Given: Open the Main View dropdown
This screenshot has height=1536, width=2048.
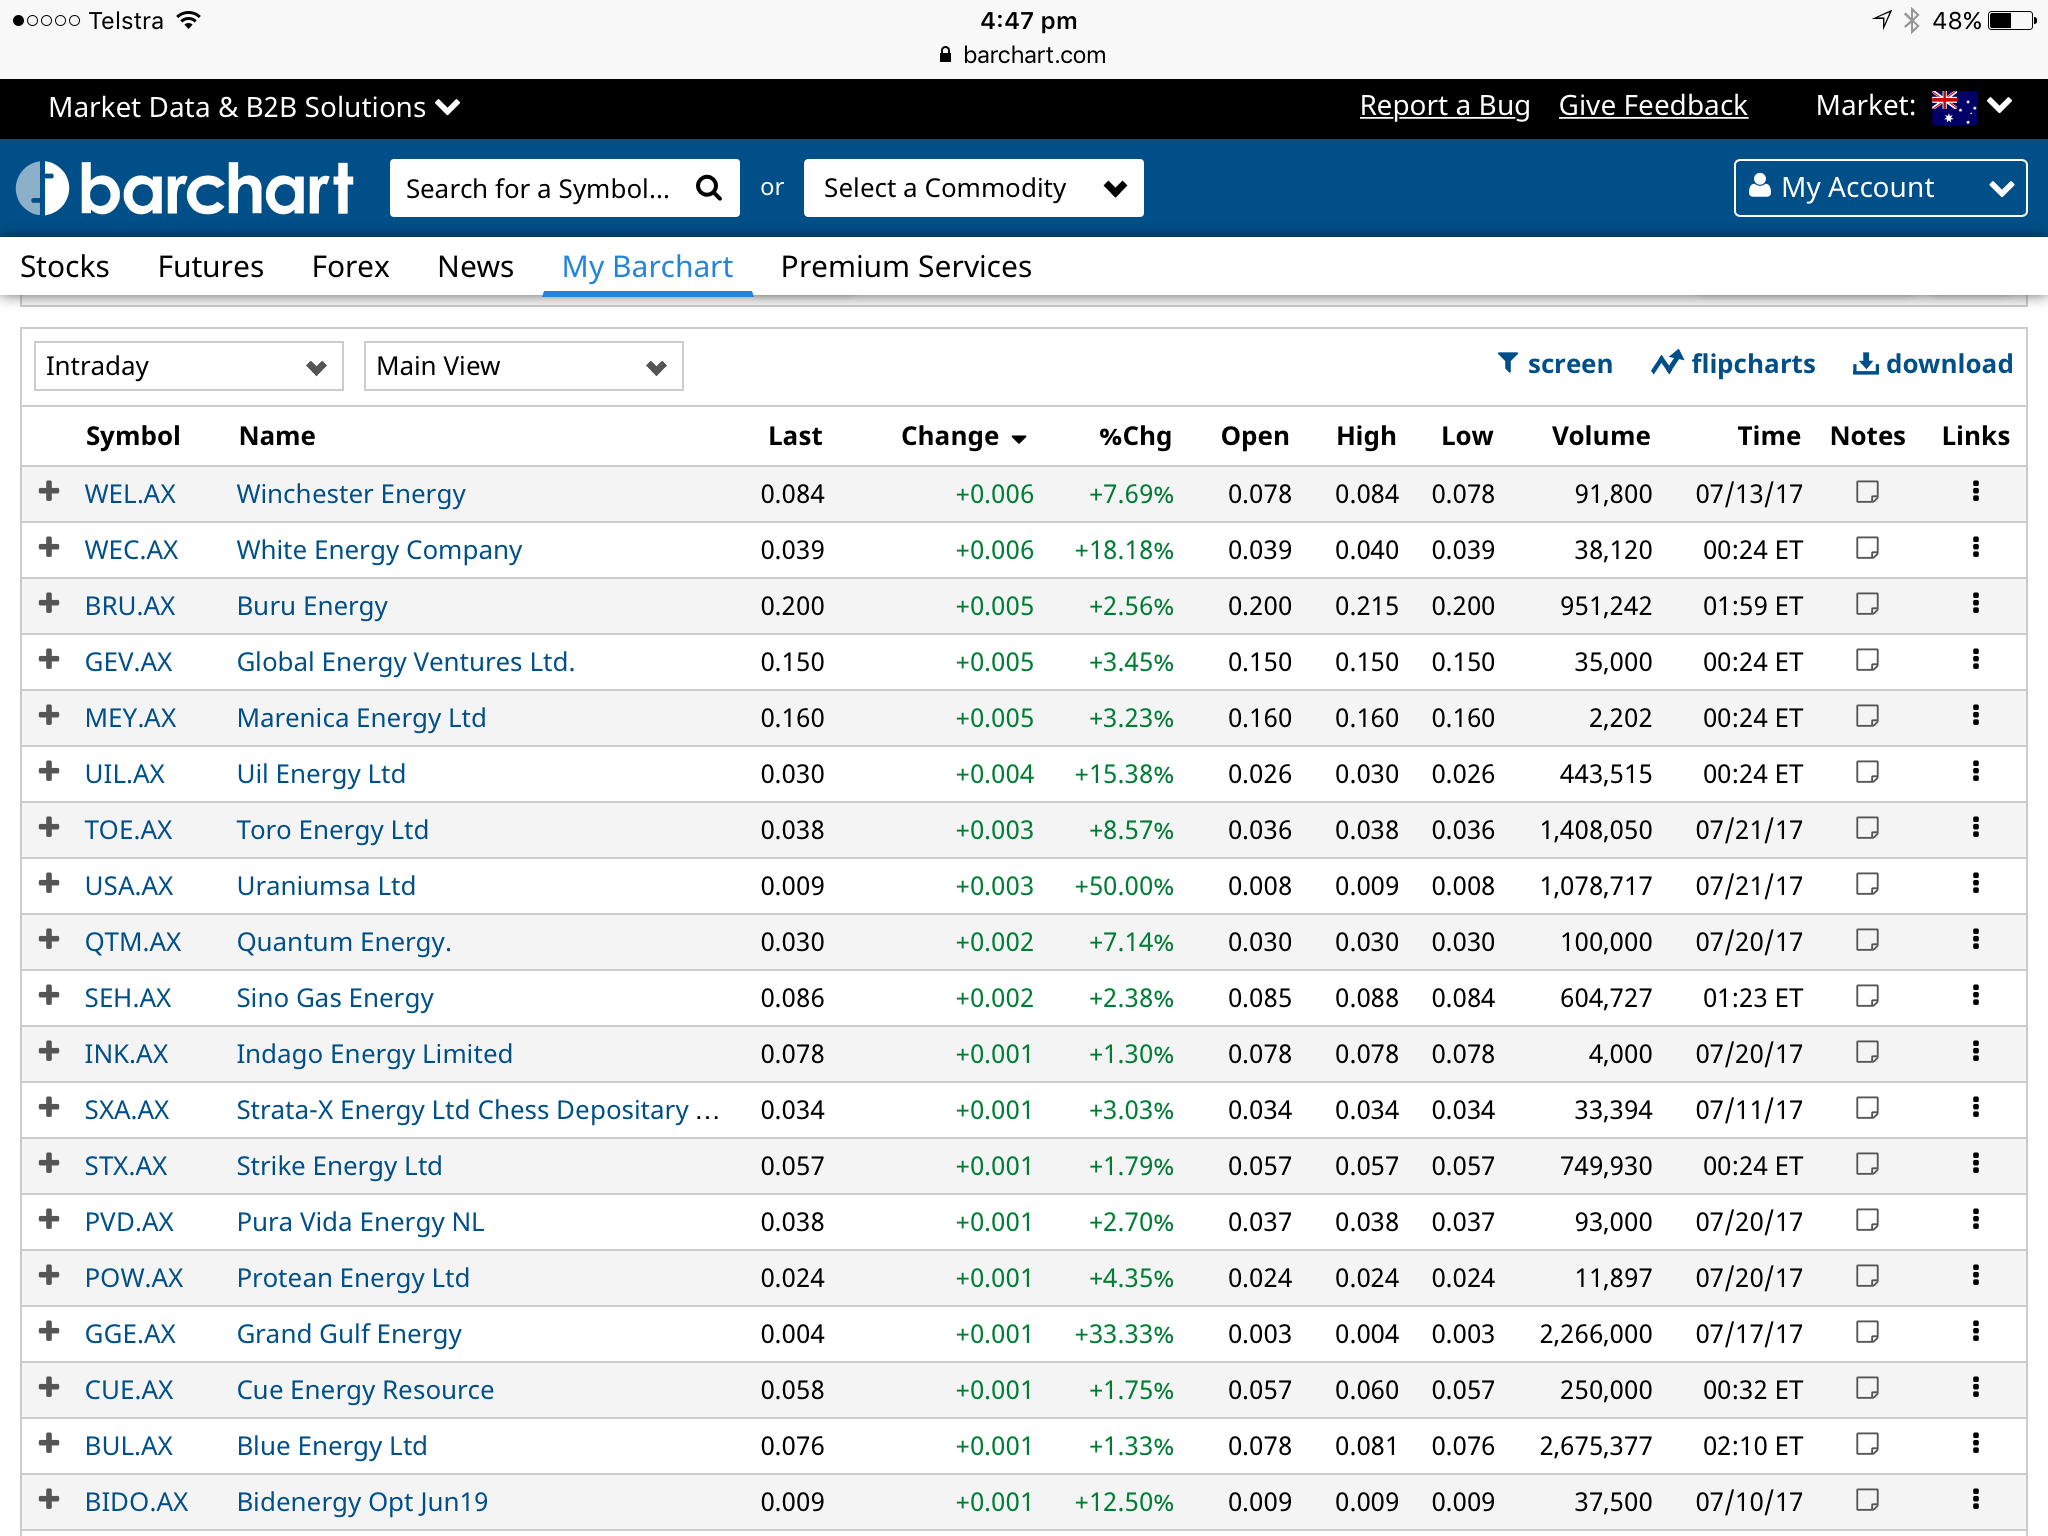Looking at the screenshot, I should (x=523, y=366).
